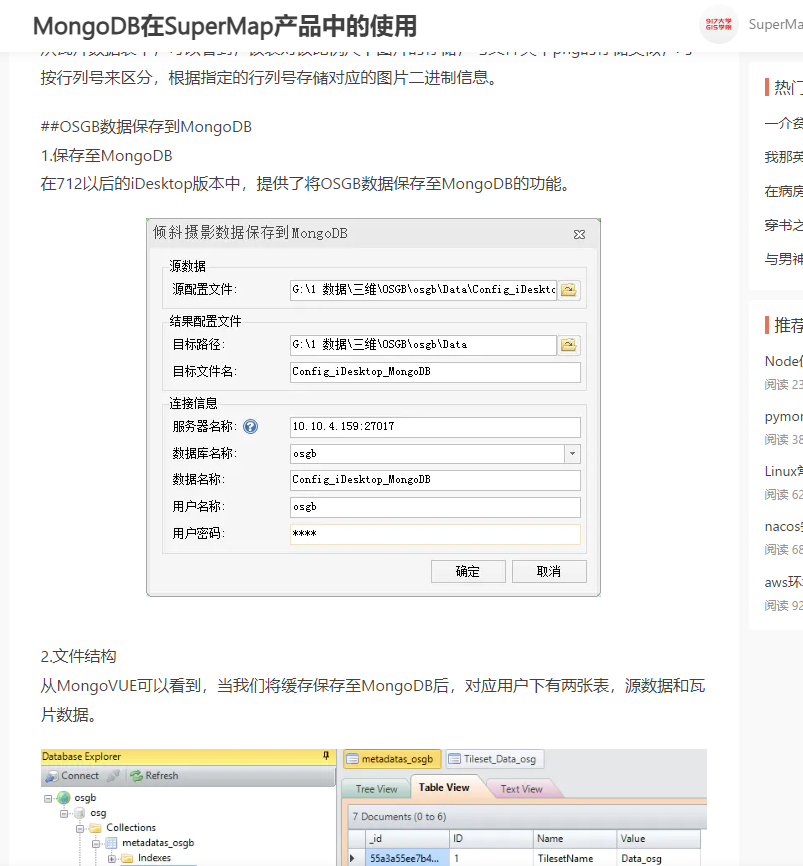This screenshot has height=866, width=803.
Task: Focus the 用户名称 field showing osgb
Action: 435,507
